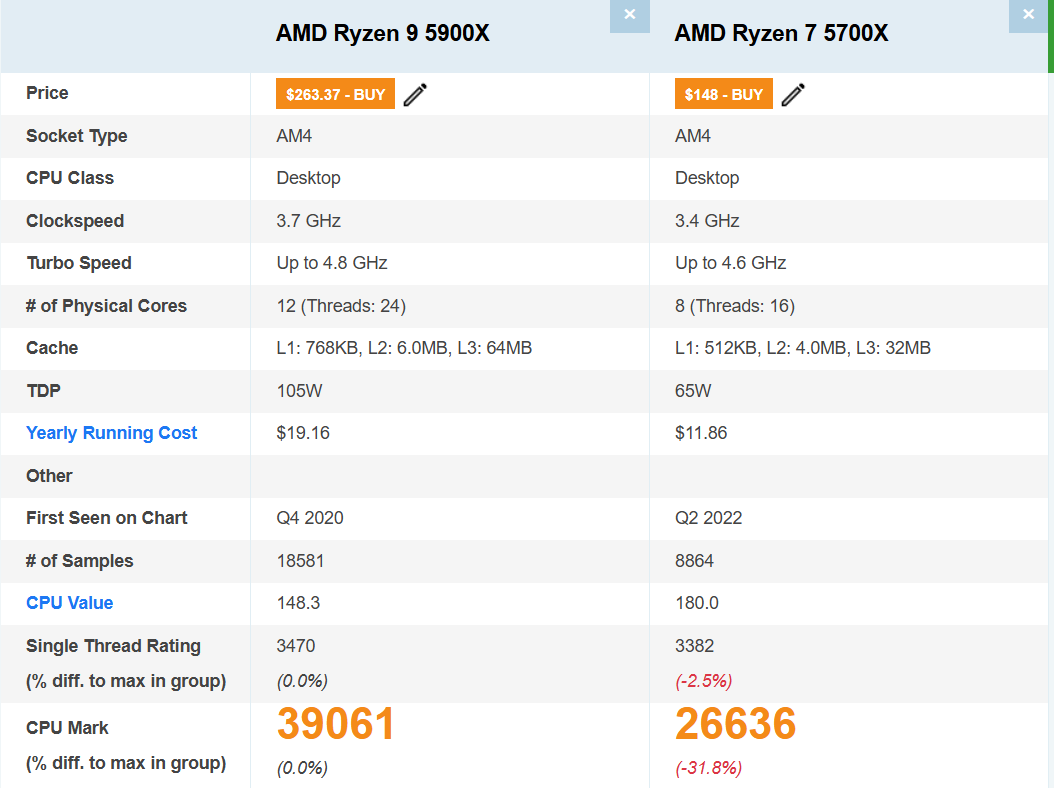1054x788 pixels.
Task: Open the Yearly Running Cost link
Action: pos(112,433)
